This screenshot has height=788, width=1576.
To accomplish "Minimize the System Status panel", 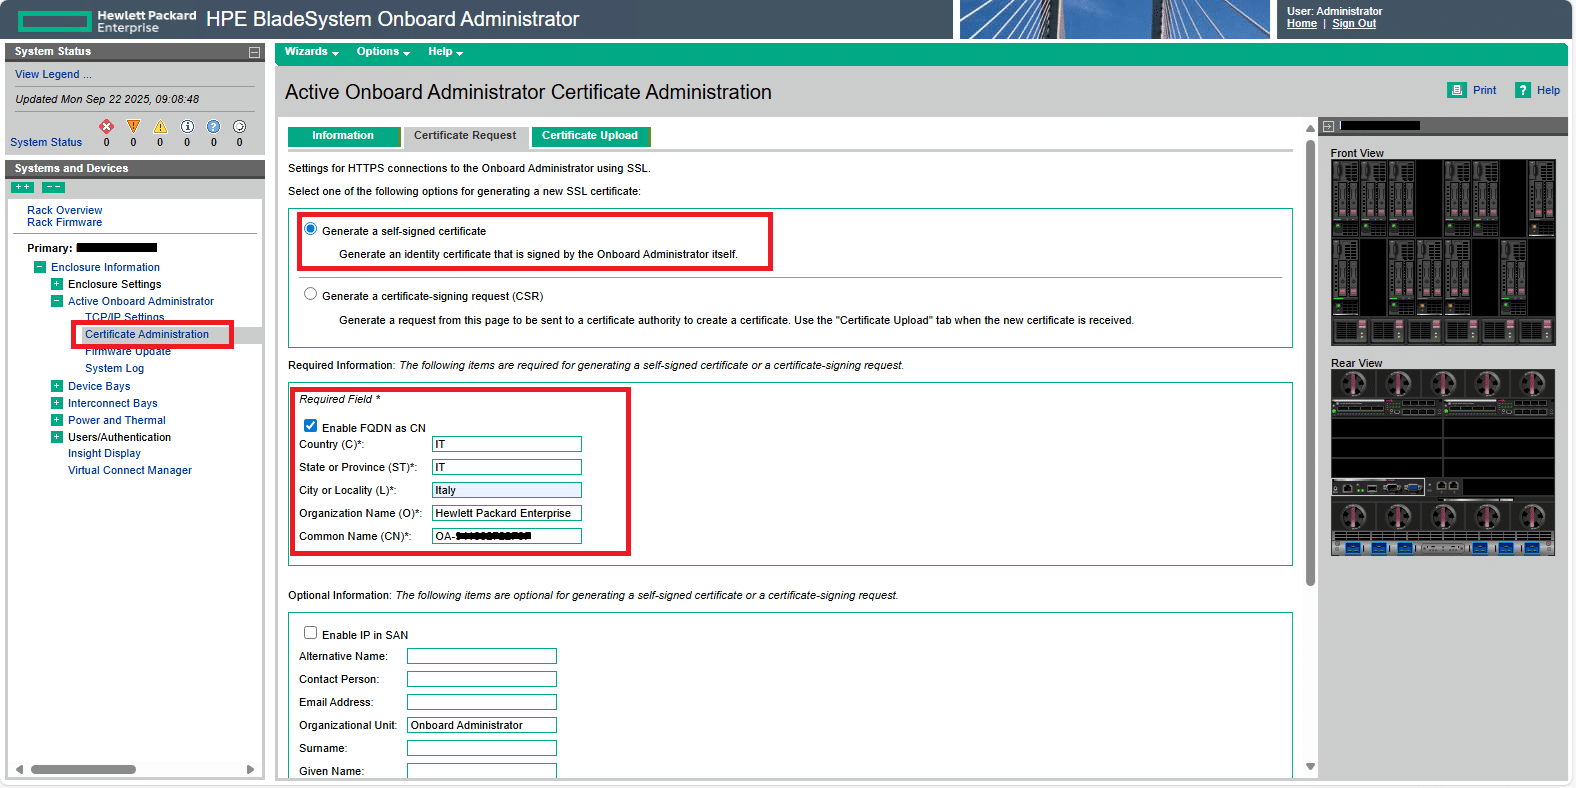I will (254, 52).
